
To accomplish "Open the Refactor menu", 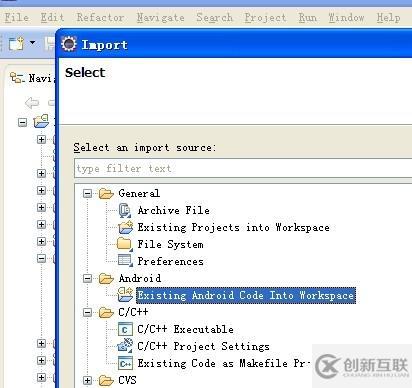I will pos(100,17).
